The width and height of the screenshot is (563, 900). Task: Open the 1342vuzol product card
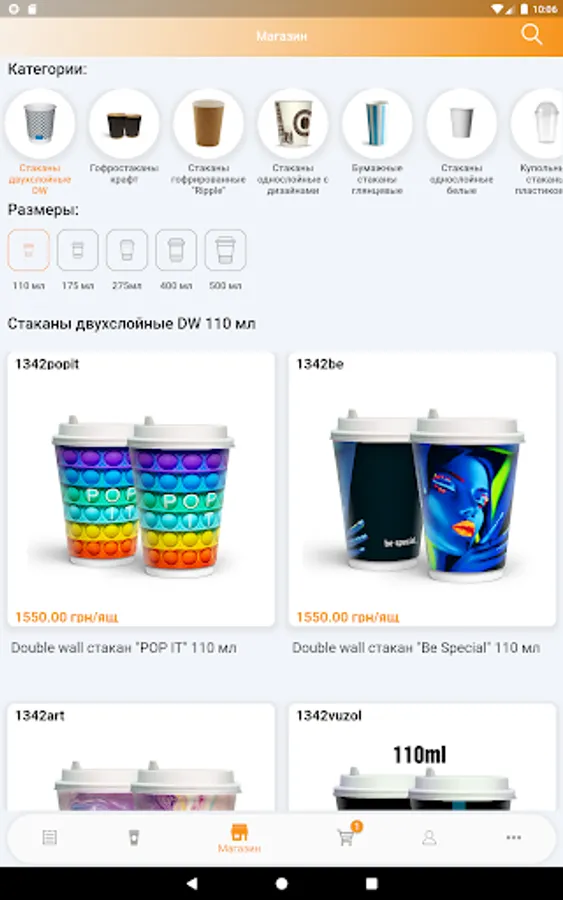pyautogui.click(x=422, y=757)
